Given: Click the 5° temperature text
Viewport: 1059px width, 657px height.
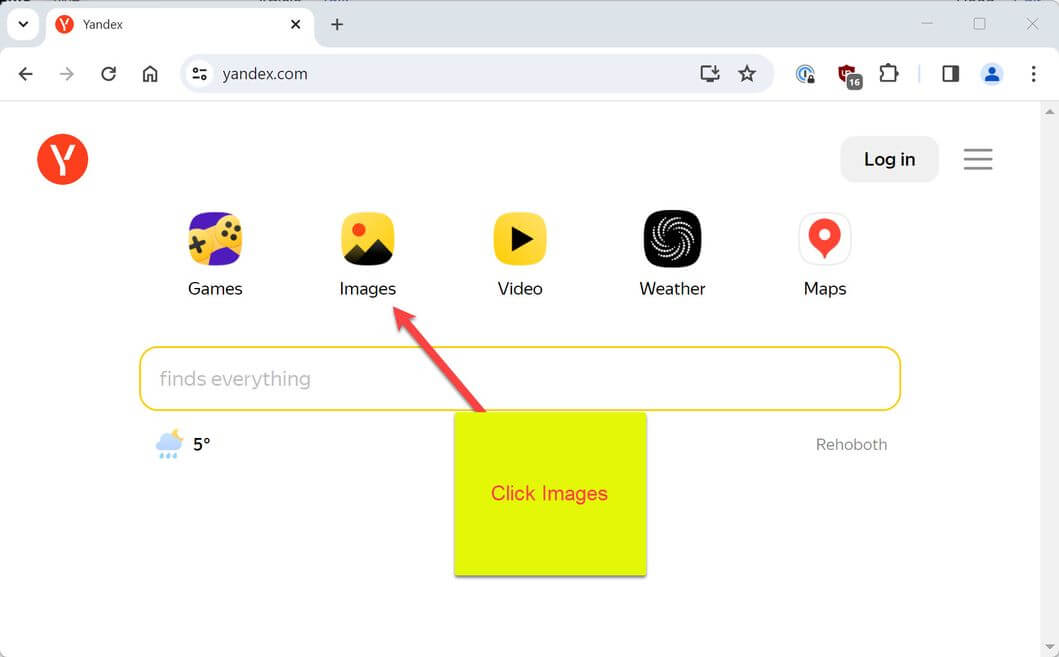Looking at the screenshot, I should pyautogui.click(x=201, y=444).
